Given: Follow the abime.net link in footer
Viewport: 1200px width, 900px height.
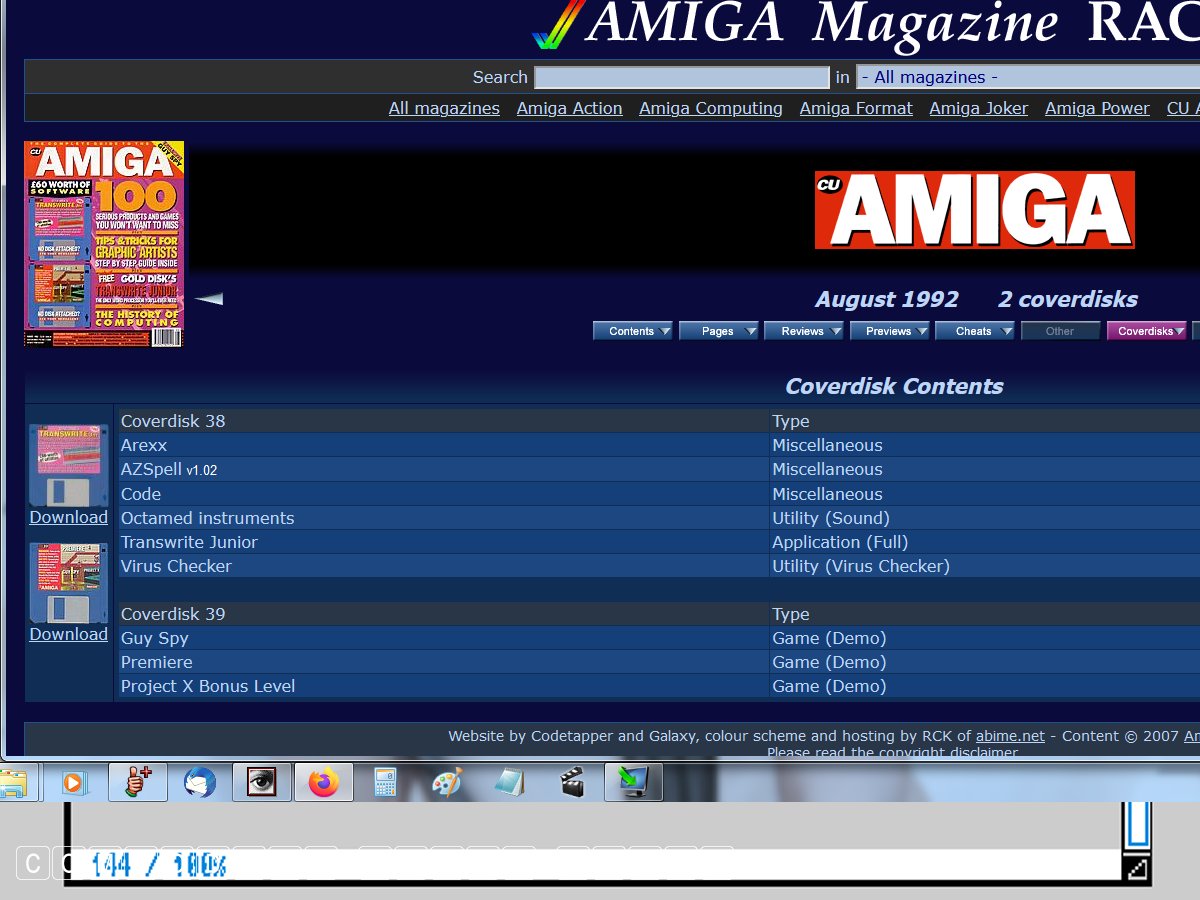Looking at the screenshot, I should pyautogui.click(x=1010, y=736).
